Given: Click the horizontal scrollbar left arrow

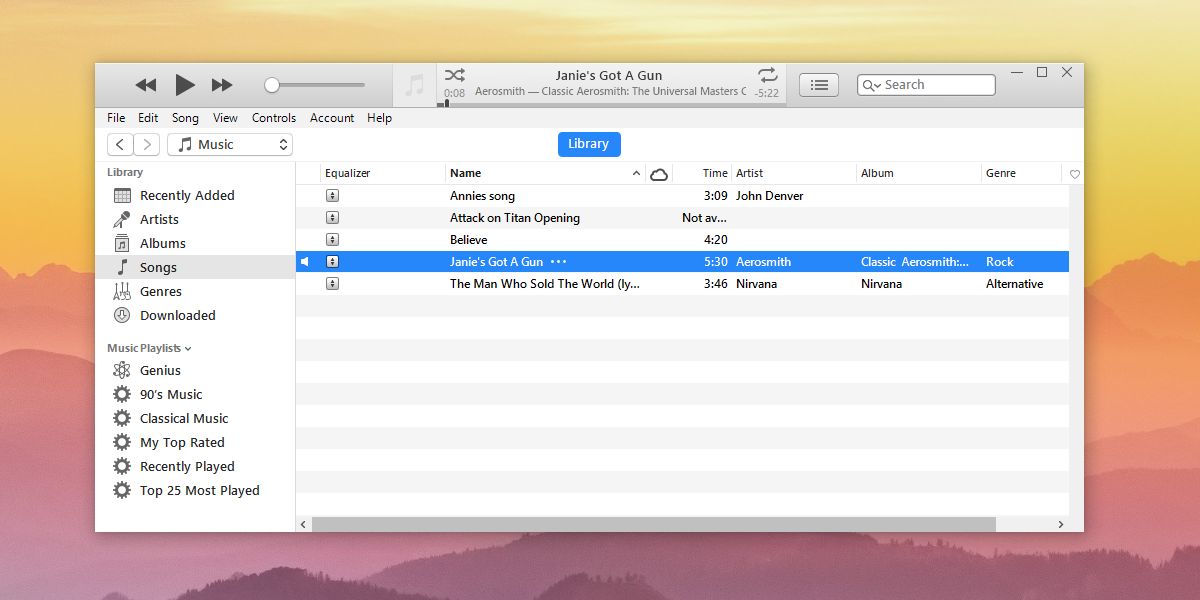Looking at the screenshot, I should (x=304, y=524).
